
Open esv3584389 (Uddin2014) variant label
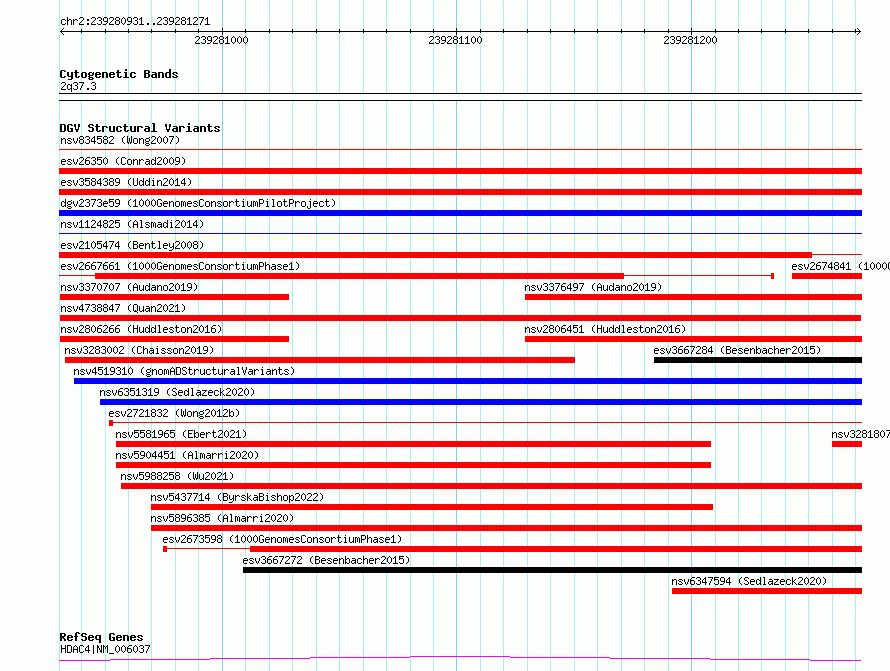[126, 182]
